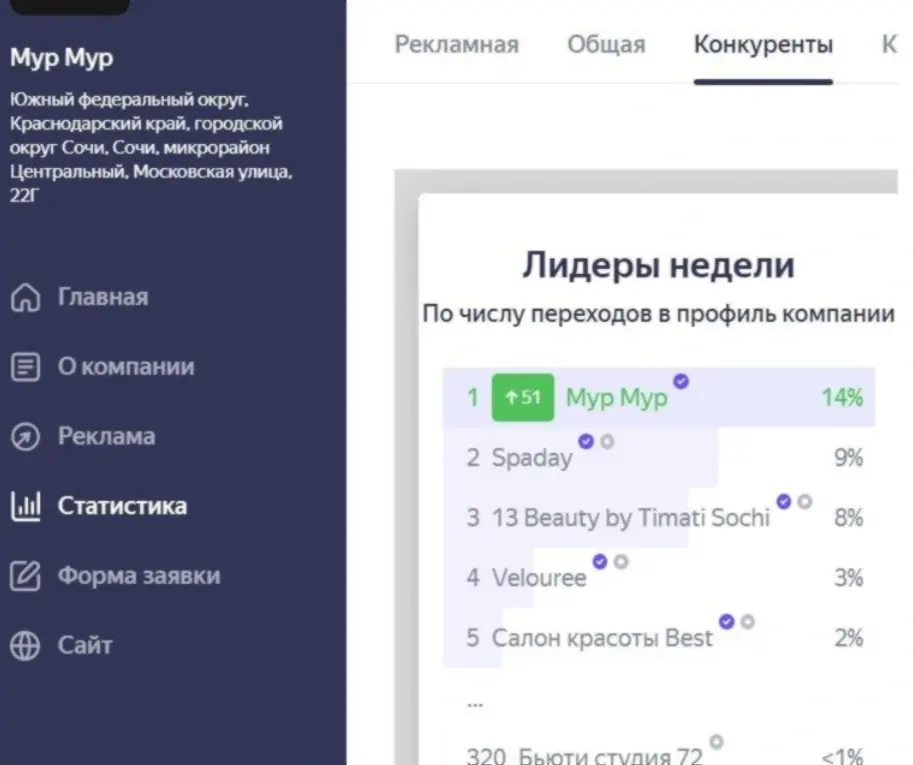The width and height of the screenshot is (913, 765).
Task: Switch to the Общая tab
Action: coord(606,44)
